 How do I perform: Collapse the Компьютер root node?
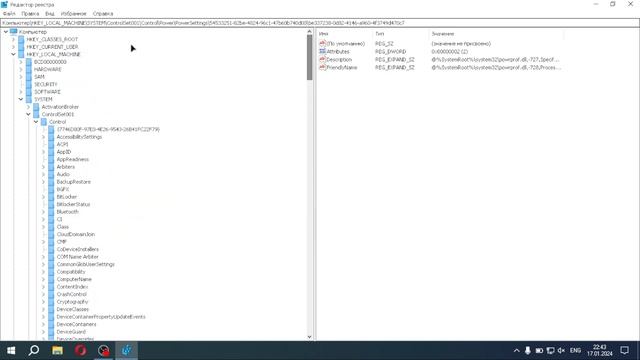click(x=6, y=32)
